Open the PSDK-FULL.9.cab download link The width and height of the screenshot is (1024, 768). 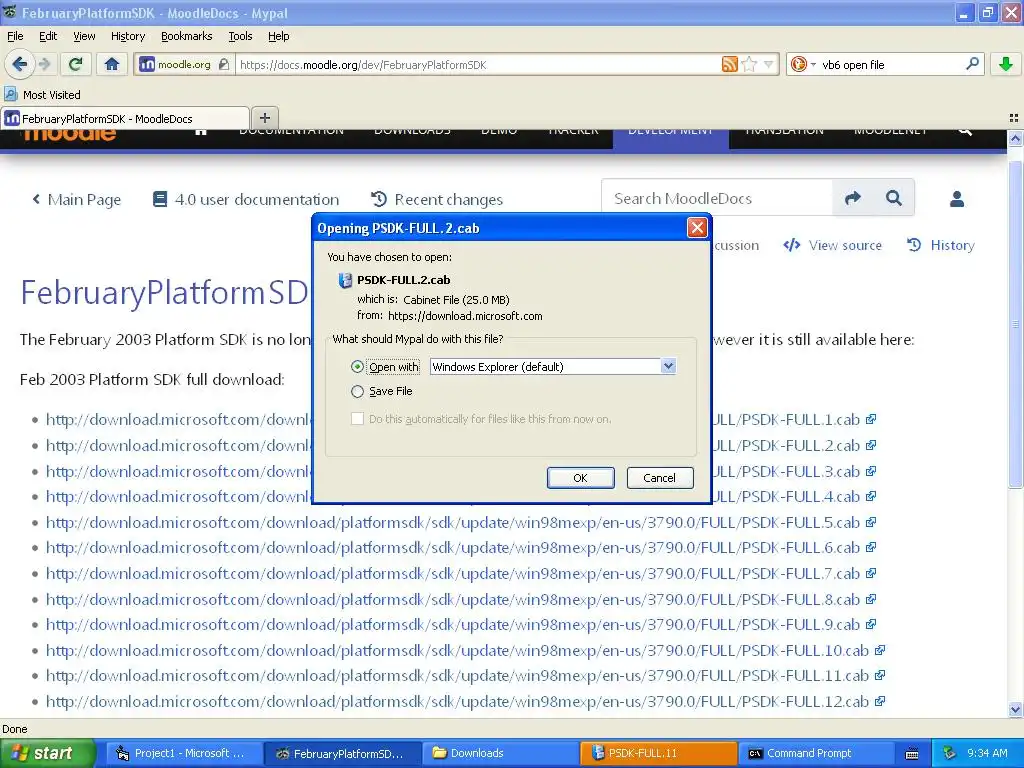coord(453,624)
